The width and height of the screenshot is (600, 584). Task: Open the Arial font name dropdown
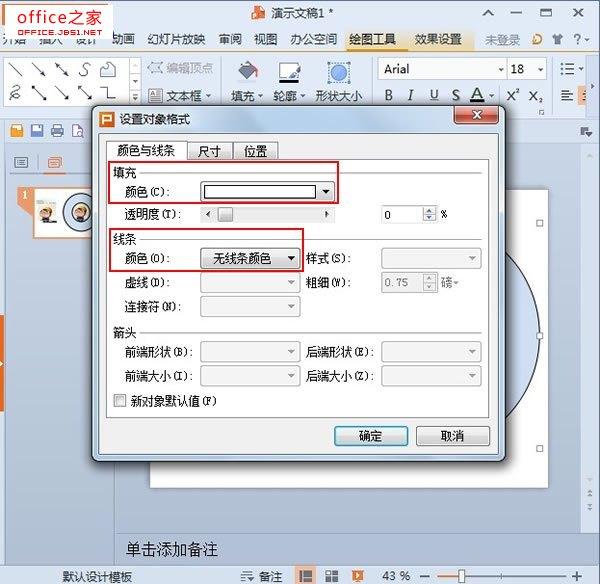pos(499,69)
